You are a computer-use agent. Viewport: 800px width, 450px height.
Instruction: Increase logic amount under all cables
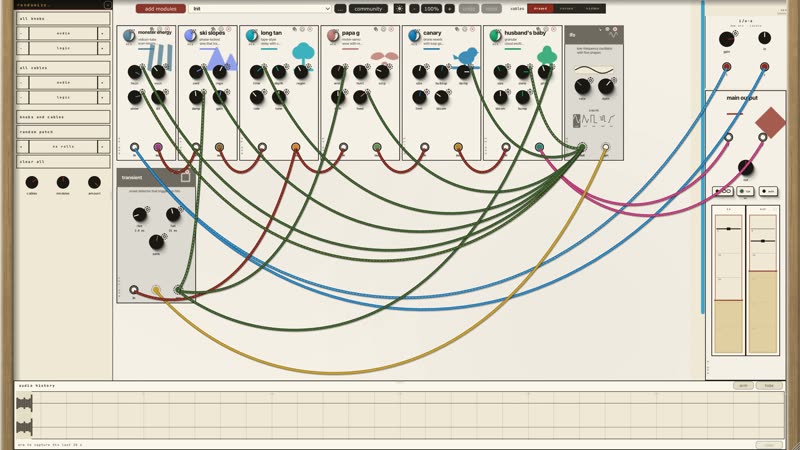[104, 97]
